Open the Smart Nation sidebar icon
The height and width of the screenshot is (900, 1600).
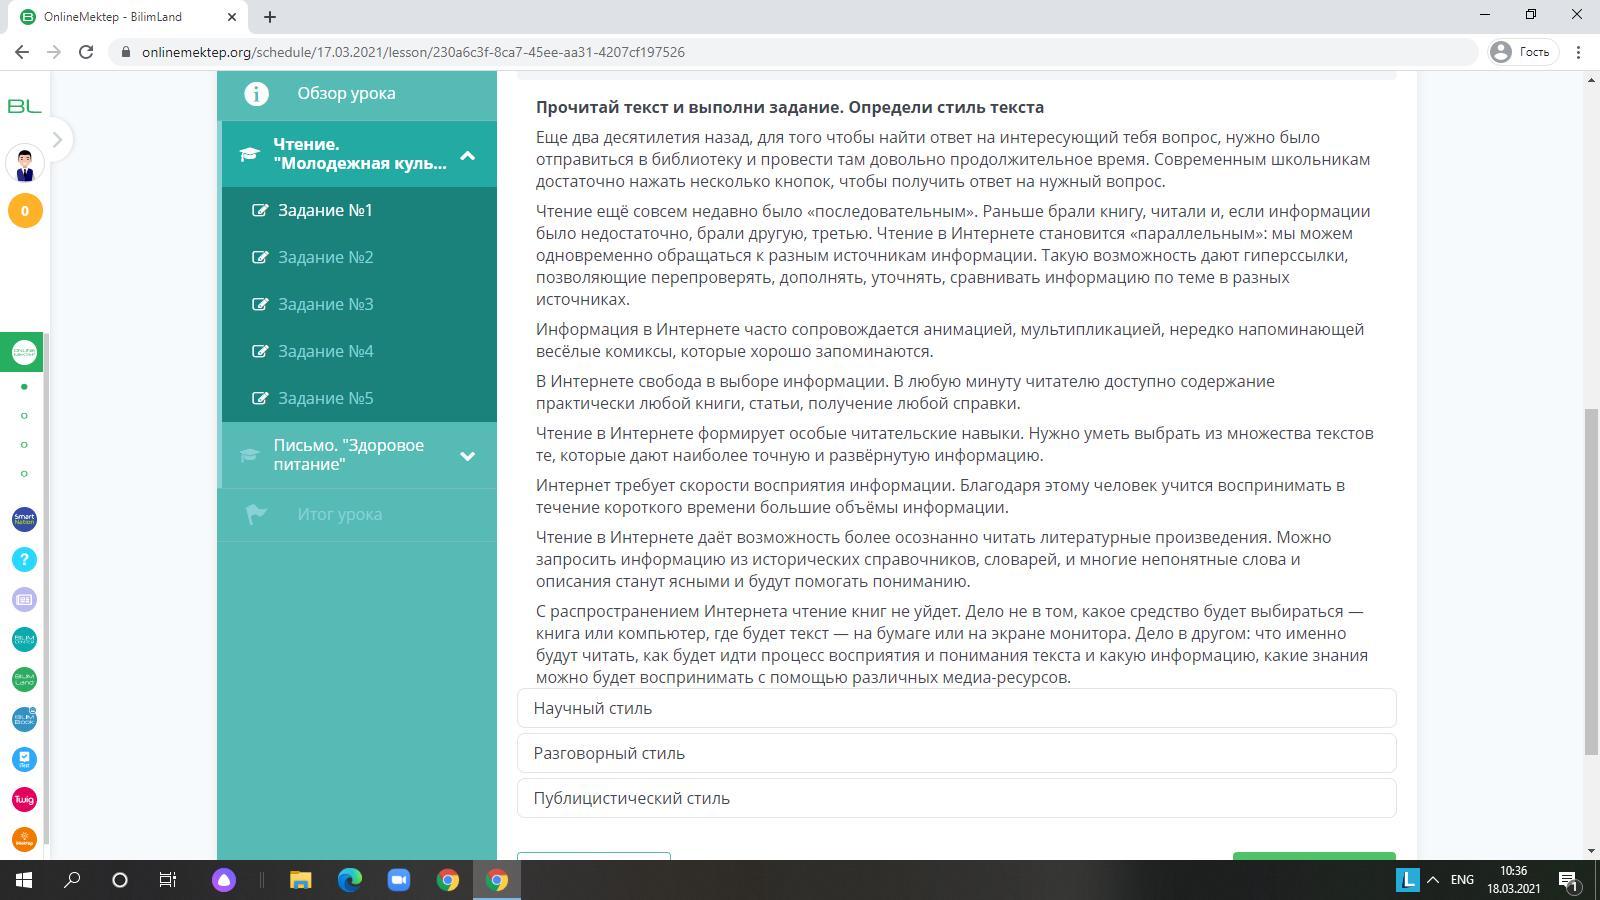pyautogui.click(x=24, y=519)
